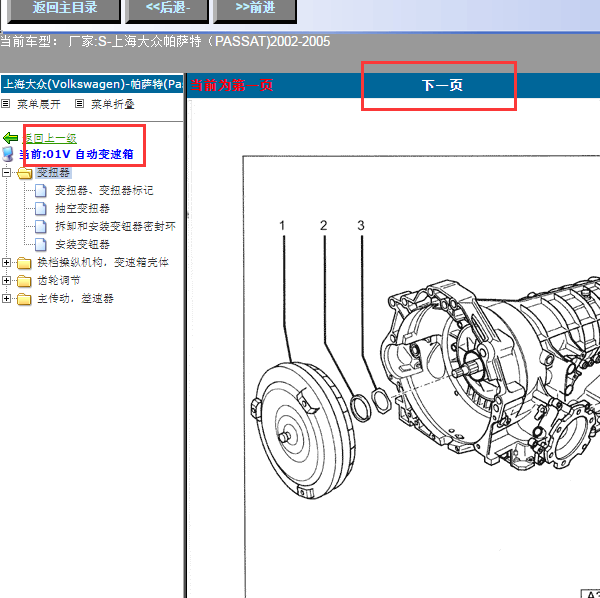
Task: Click the green back arrow icon
Action: click(10, 138)
